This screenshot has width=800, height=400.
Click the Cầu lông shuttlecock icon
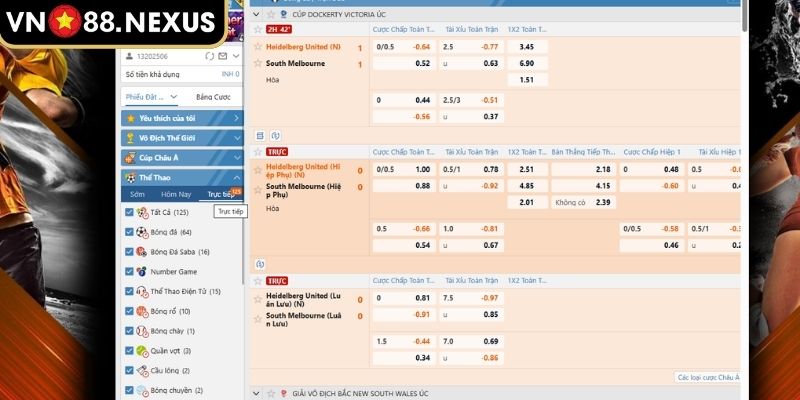pyautogui.click(x=142, y=370)
